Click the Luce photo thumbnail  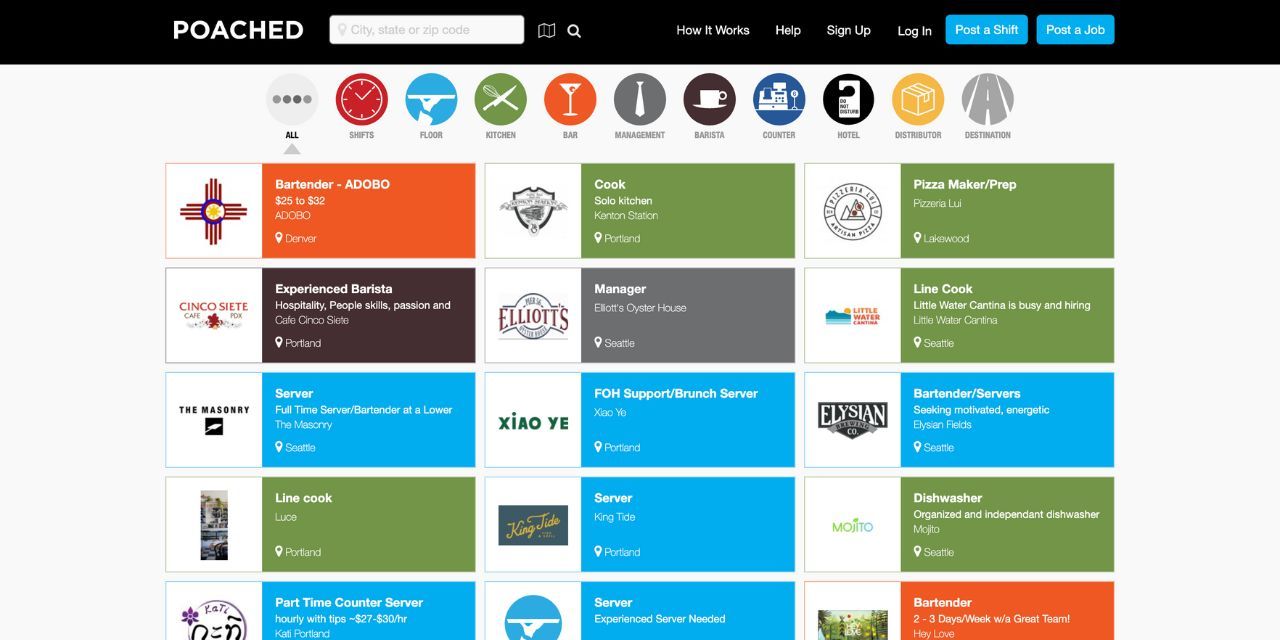214,524
